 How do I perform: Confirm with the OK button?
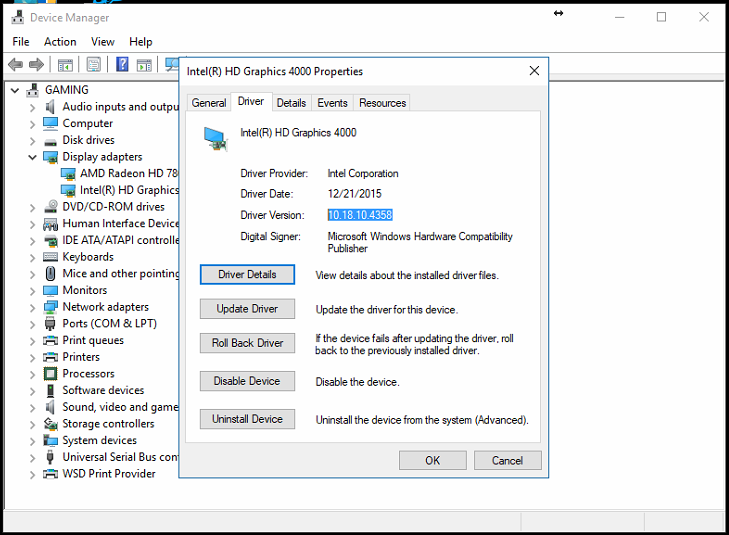click(x=433, y=460)
